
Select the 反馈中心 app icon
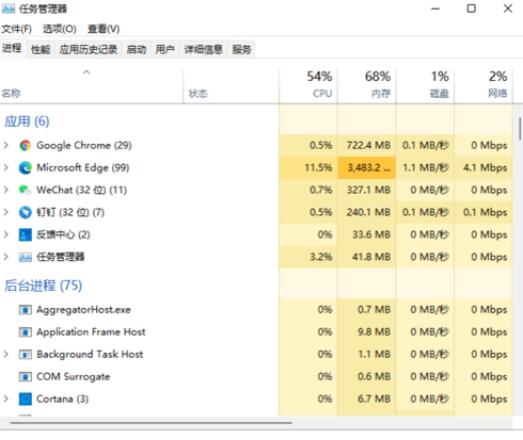pos(25,235)
